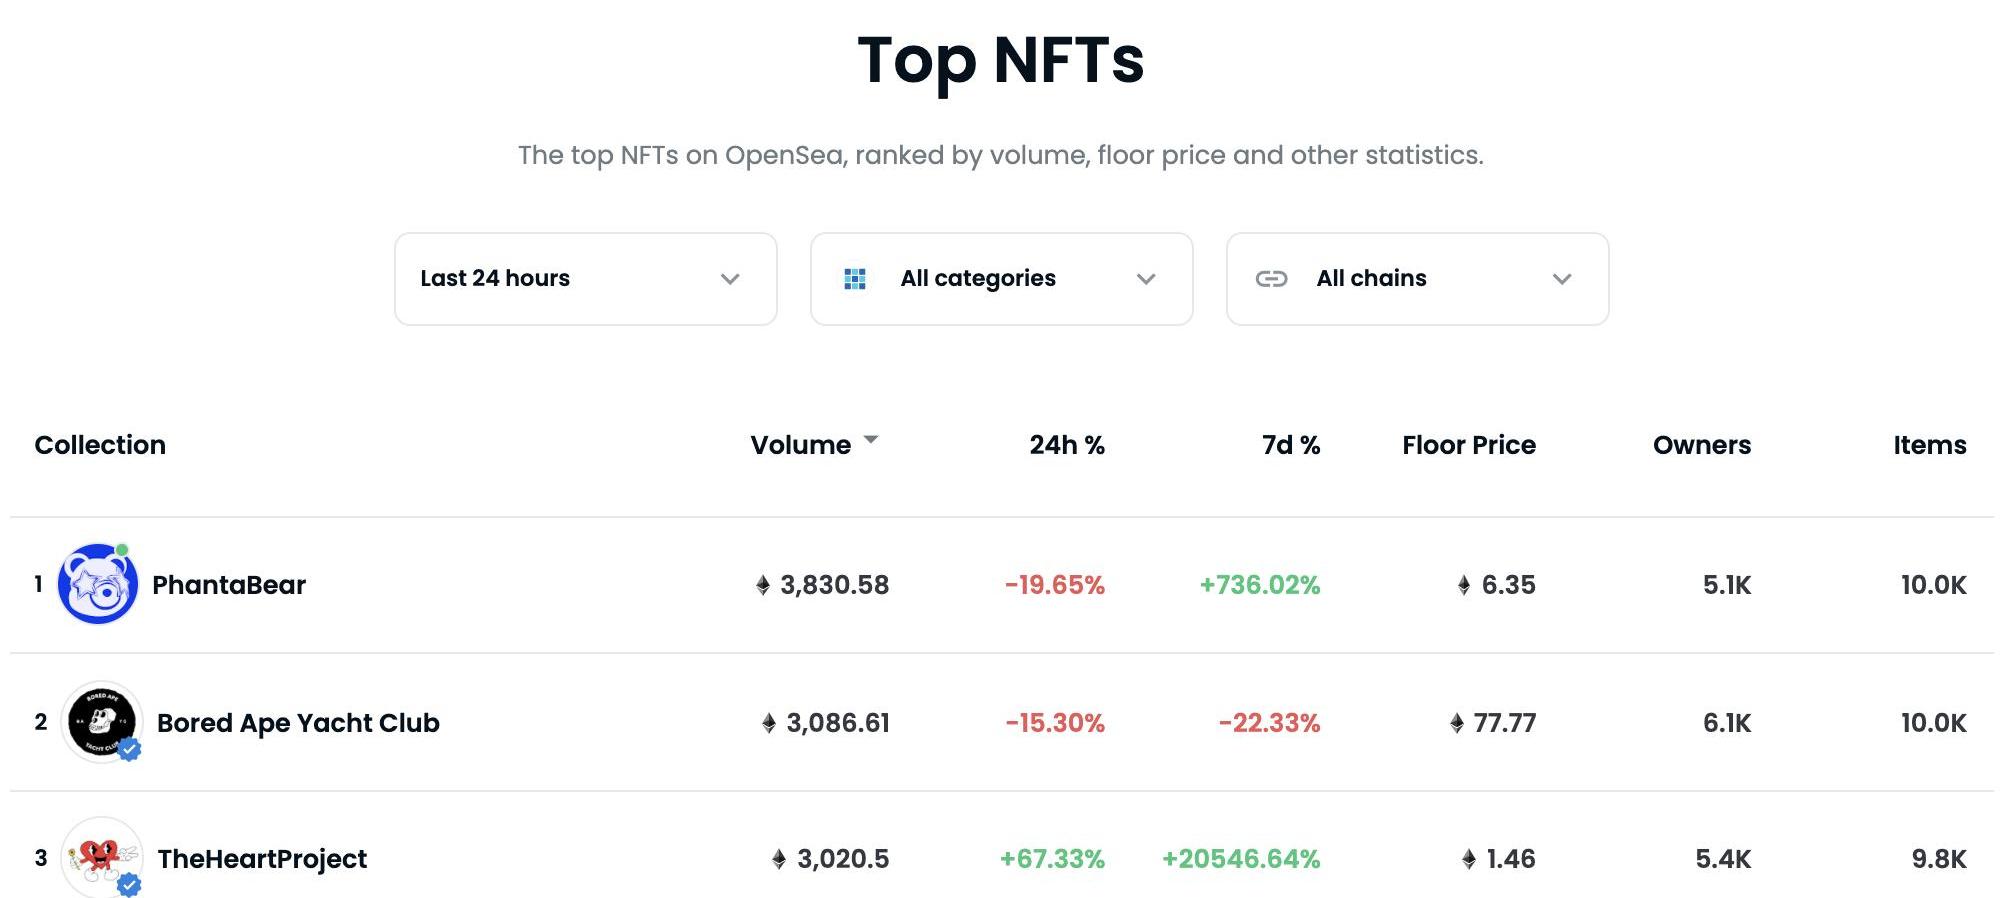Click the Ethereum icon next to 3,830.58
2000x898 pixels.
[x=763, y=586]
